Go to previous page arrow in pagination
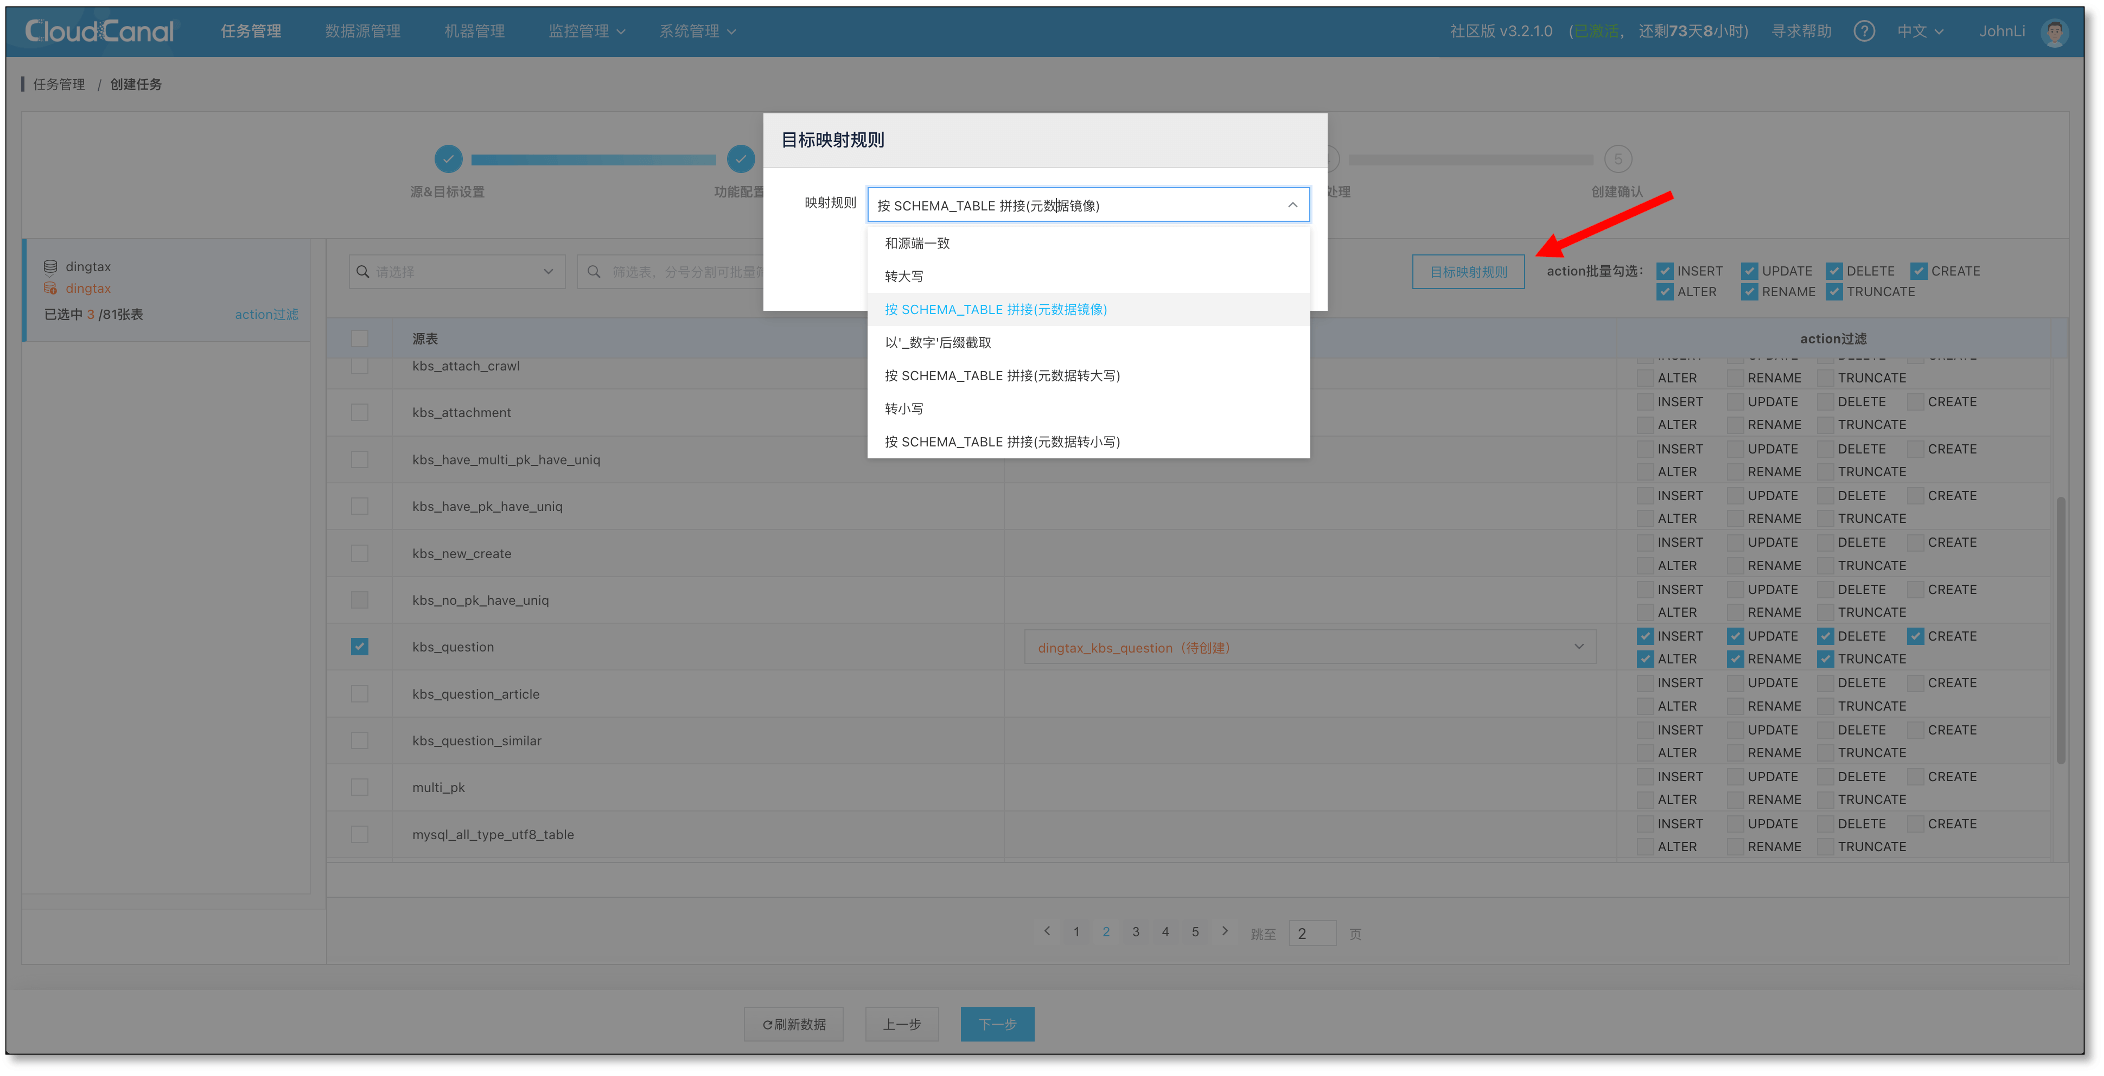This screenshot has width=2104, height=1076. click(x=1047, y=931)
